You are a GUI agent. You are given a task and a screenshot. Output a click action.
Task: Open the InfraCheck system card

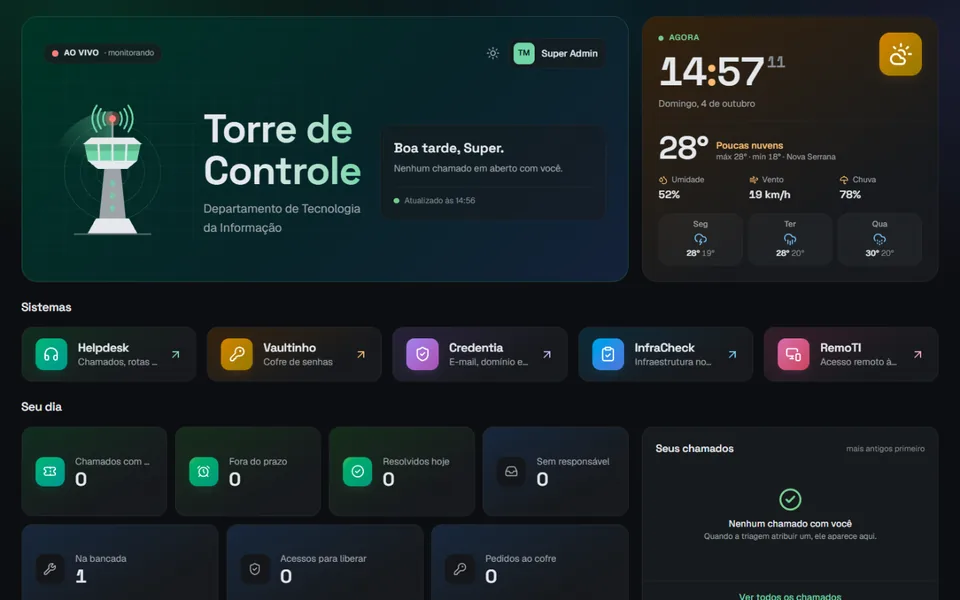pyautogui.click(x=666, y=354)
